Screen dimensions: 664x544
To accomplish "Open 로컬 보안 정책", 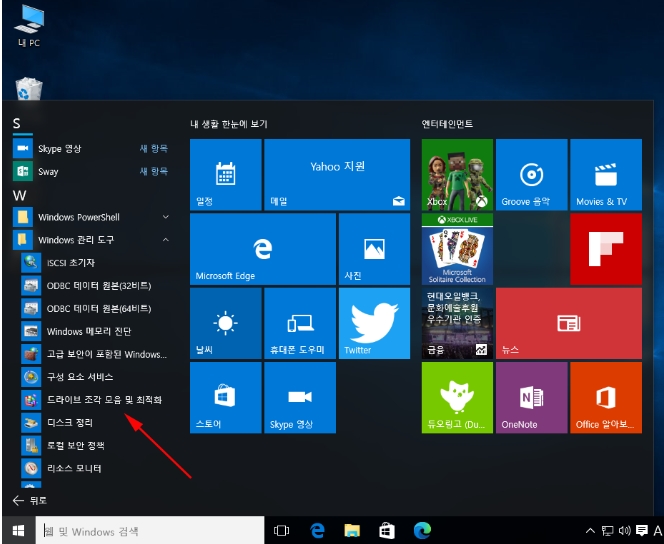I will point(95,445).
